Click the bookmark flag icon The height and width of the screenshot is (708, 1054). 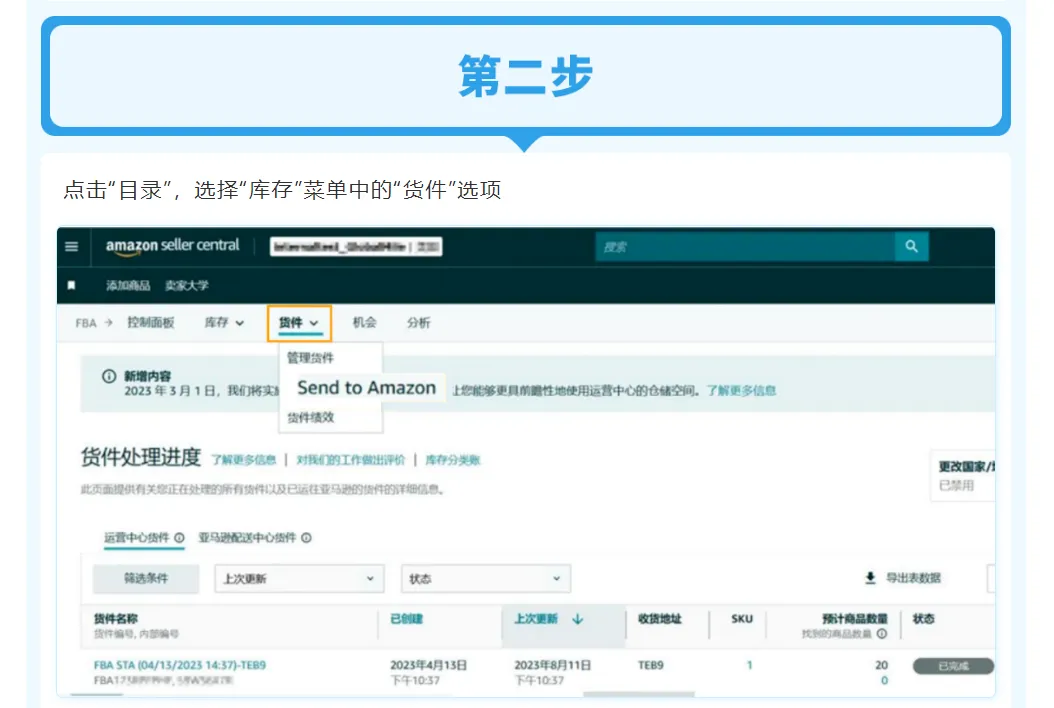71,285
